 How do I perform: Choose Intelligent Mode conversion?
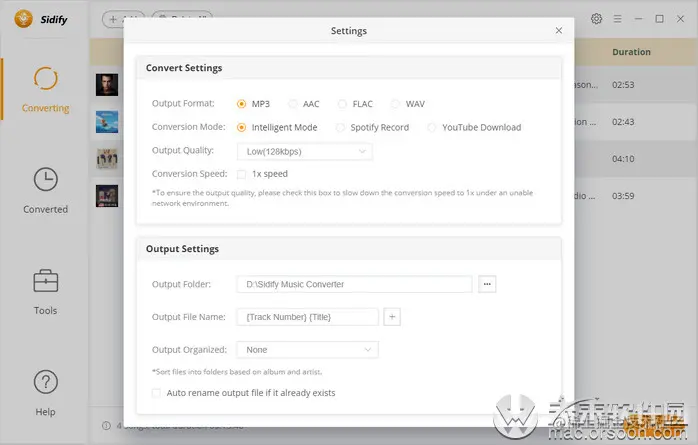241,127
